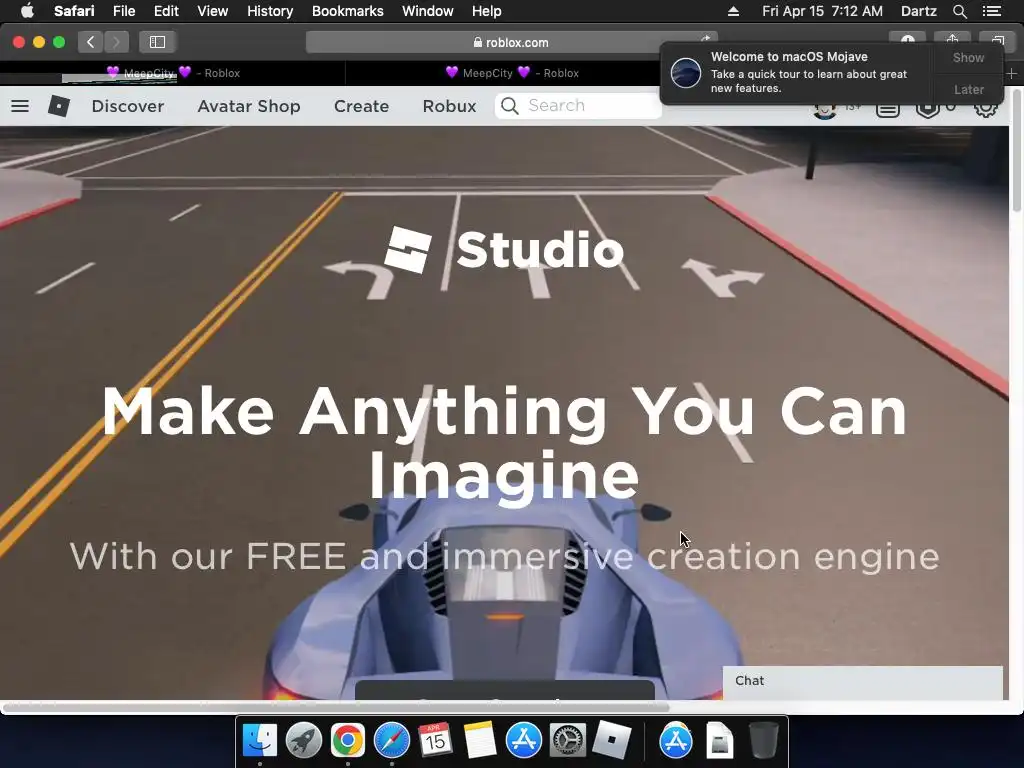Click the Welcome to macOS Mojave notification

797,72
